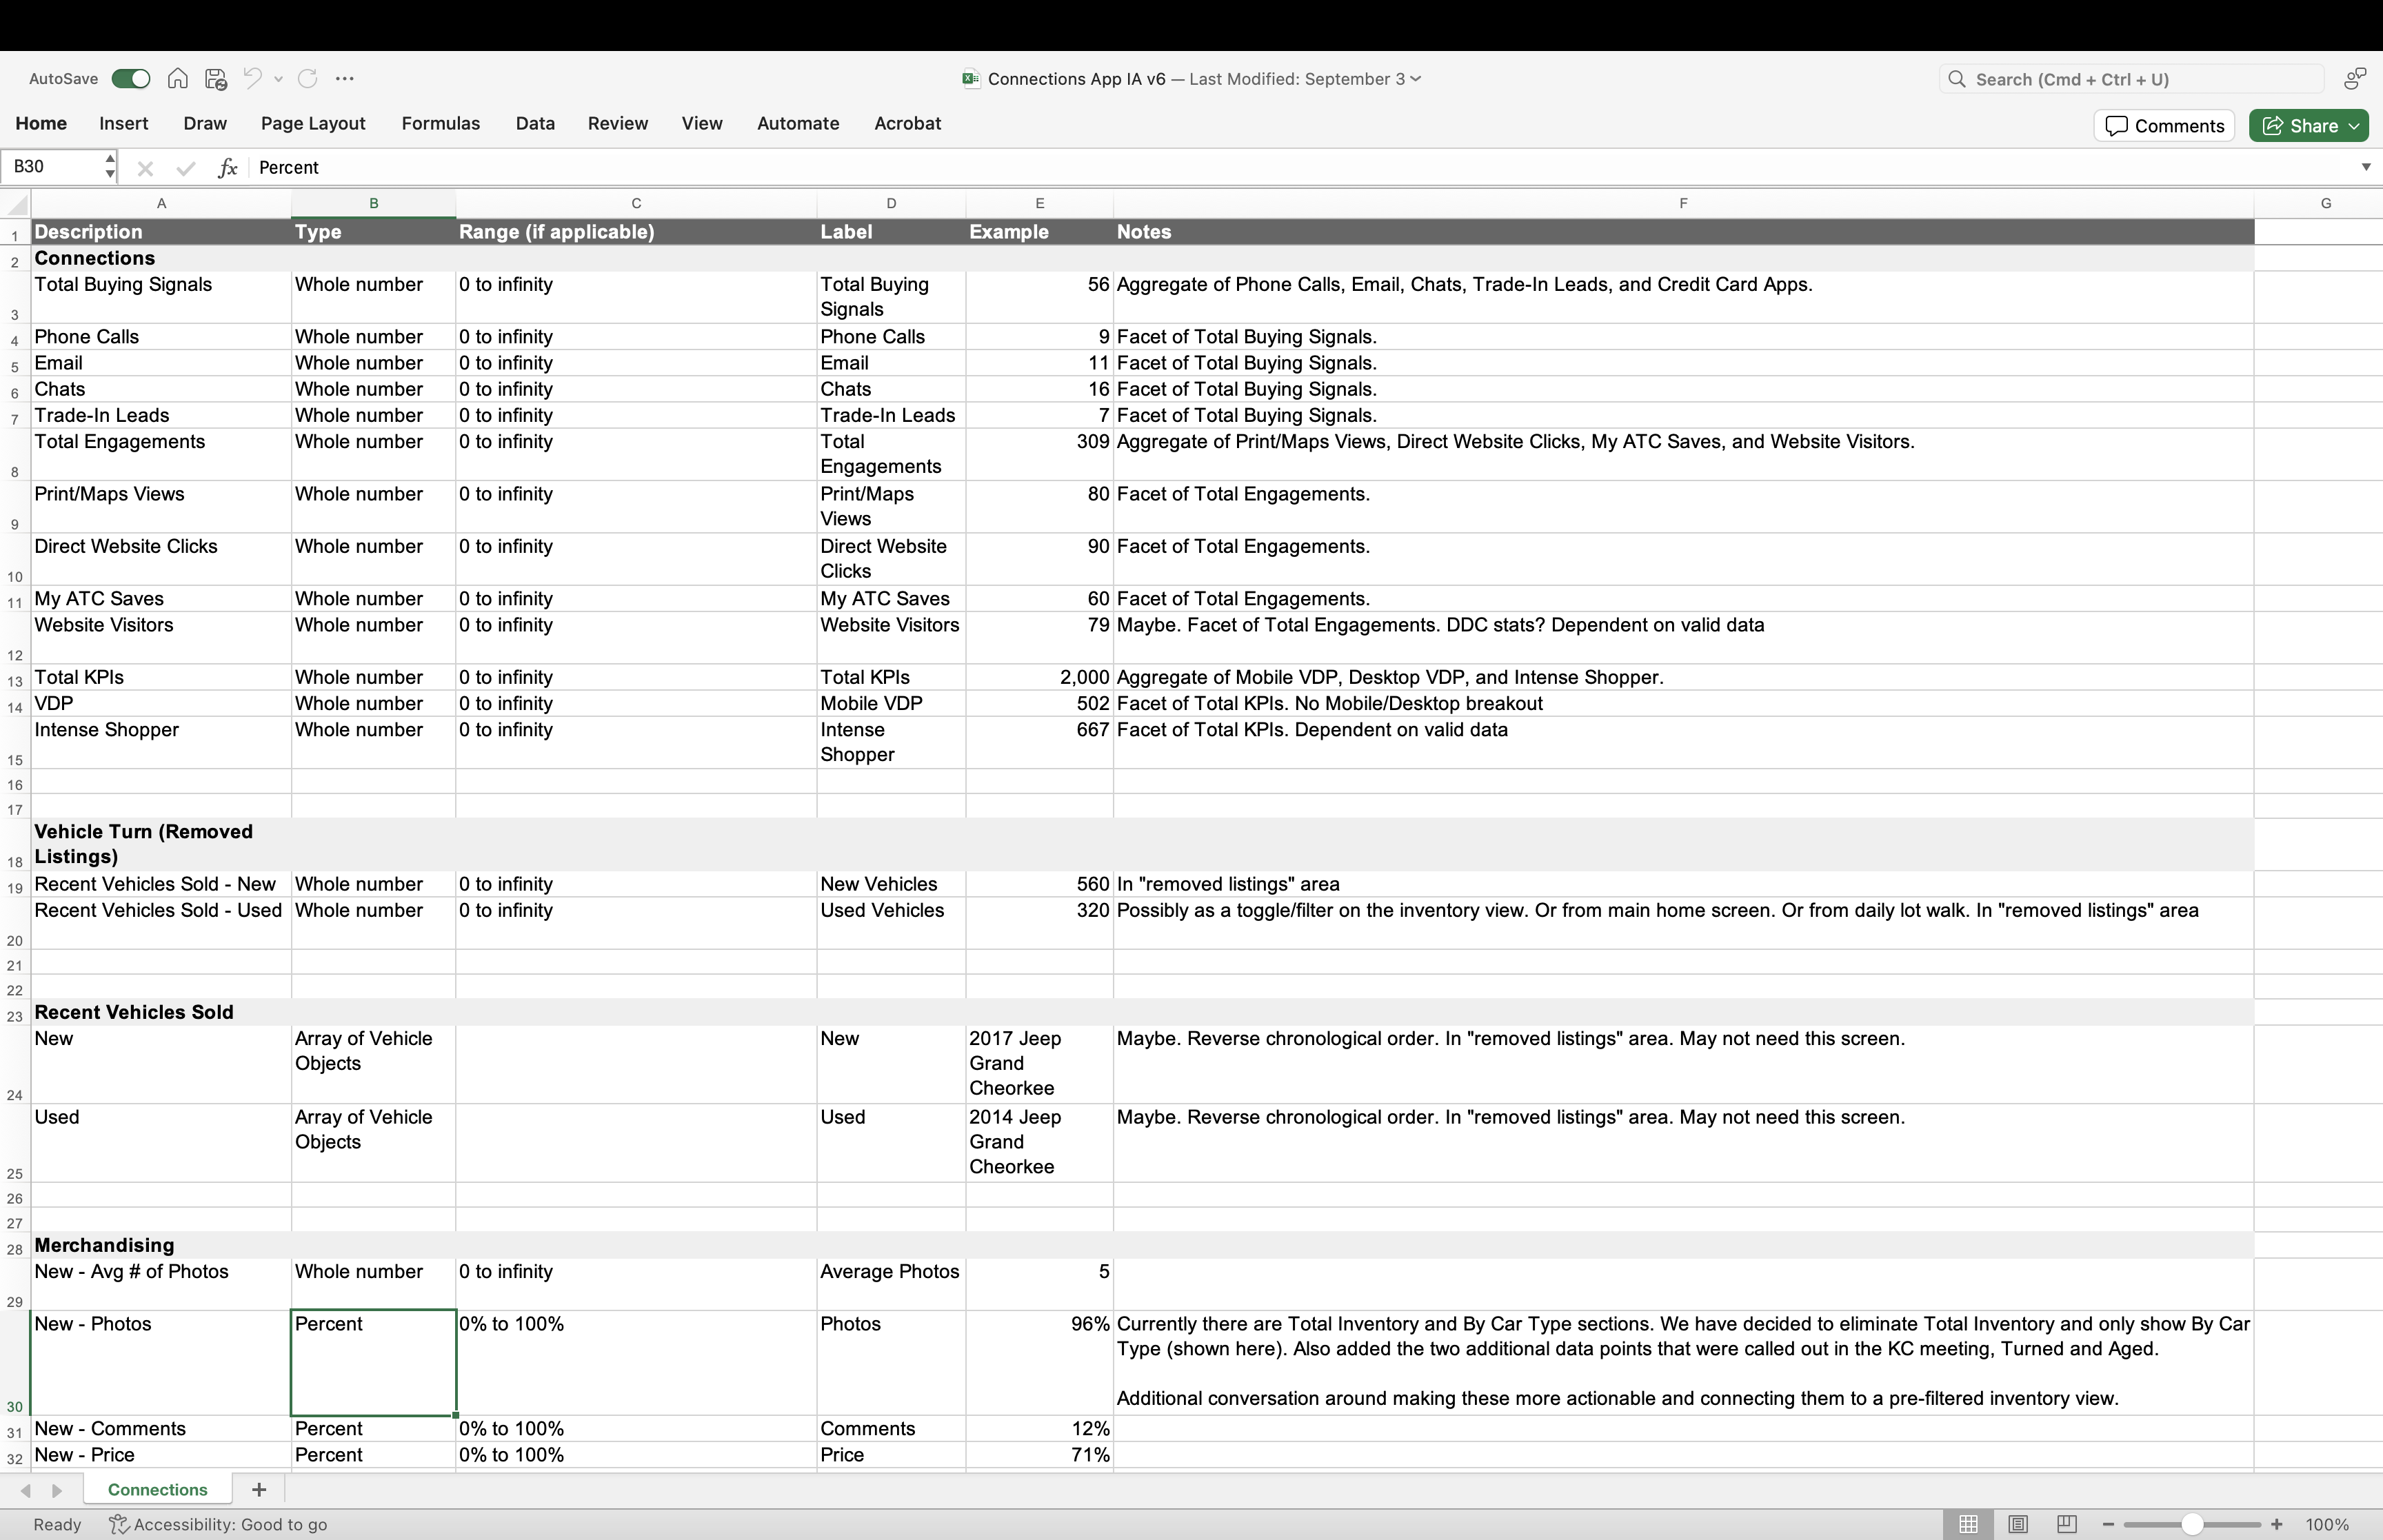Click the New - Comments cell
The width and height of the screenshot is (2383, 1540).
161,1429
